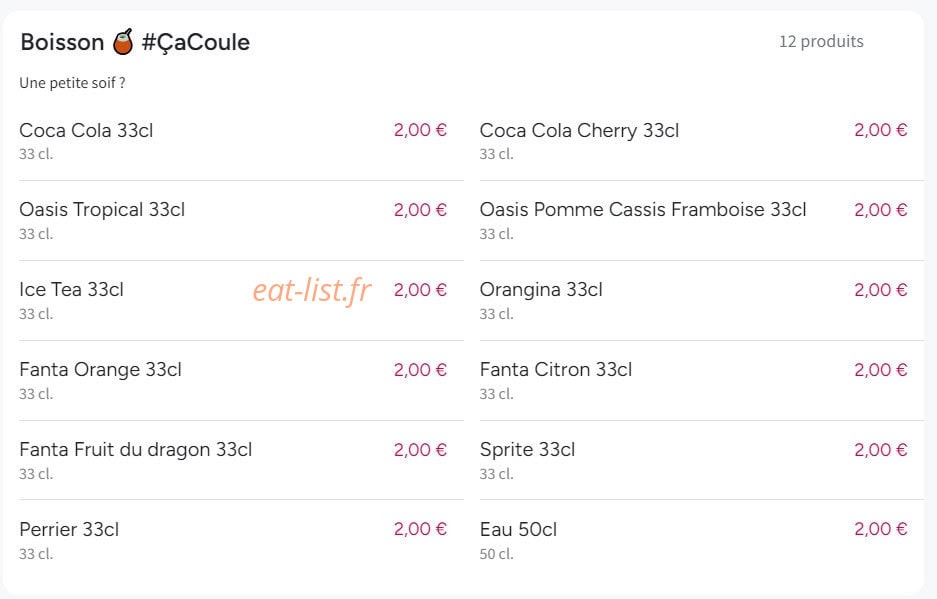
Task: Select Coca Cola Cherry 33cl item
Action: coord(702,140)
